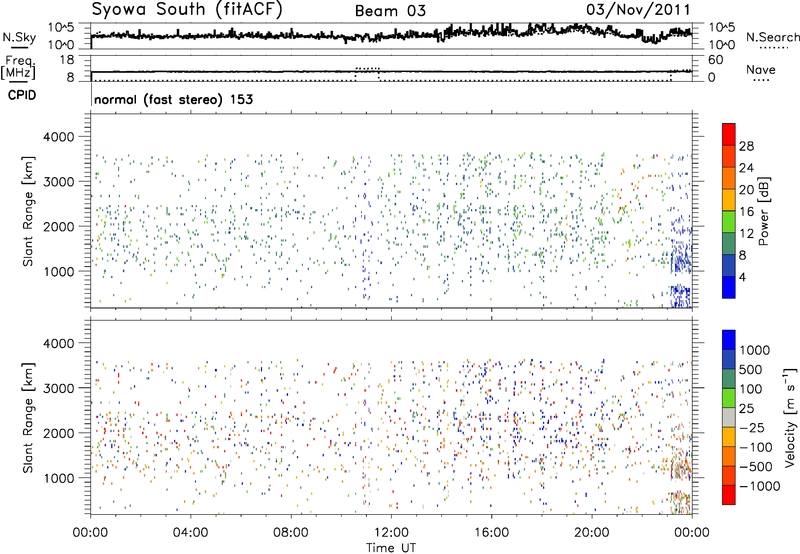Click the '12:00' time tick label

coord(391,533)
